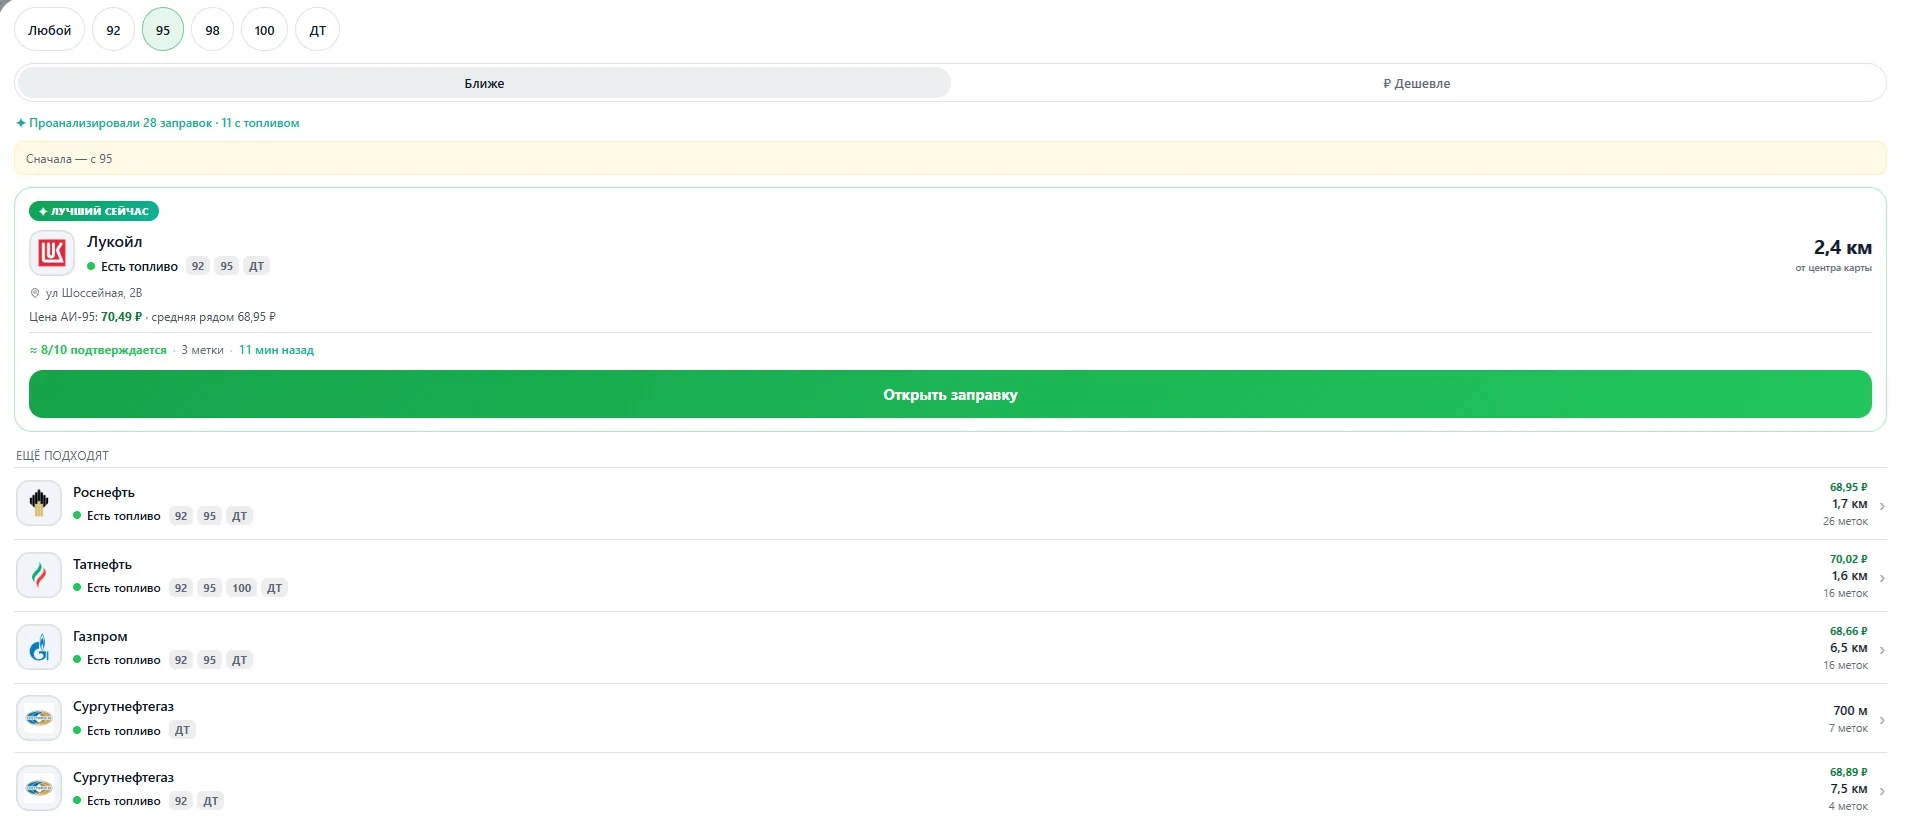The width and height of the screenshot is (1906, 825).
Task: Click the 68,89 ₽ price
Action: click(1848, 772)
